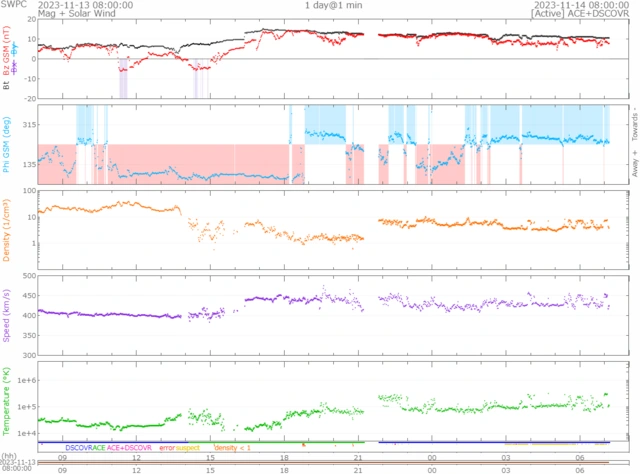Open the '1 day@1 min' time span selector
This screenshot has height=474, width=640.
tap(333, 5)
